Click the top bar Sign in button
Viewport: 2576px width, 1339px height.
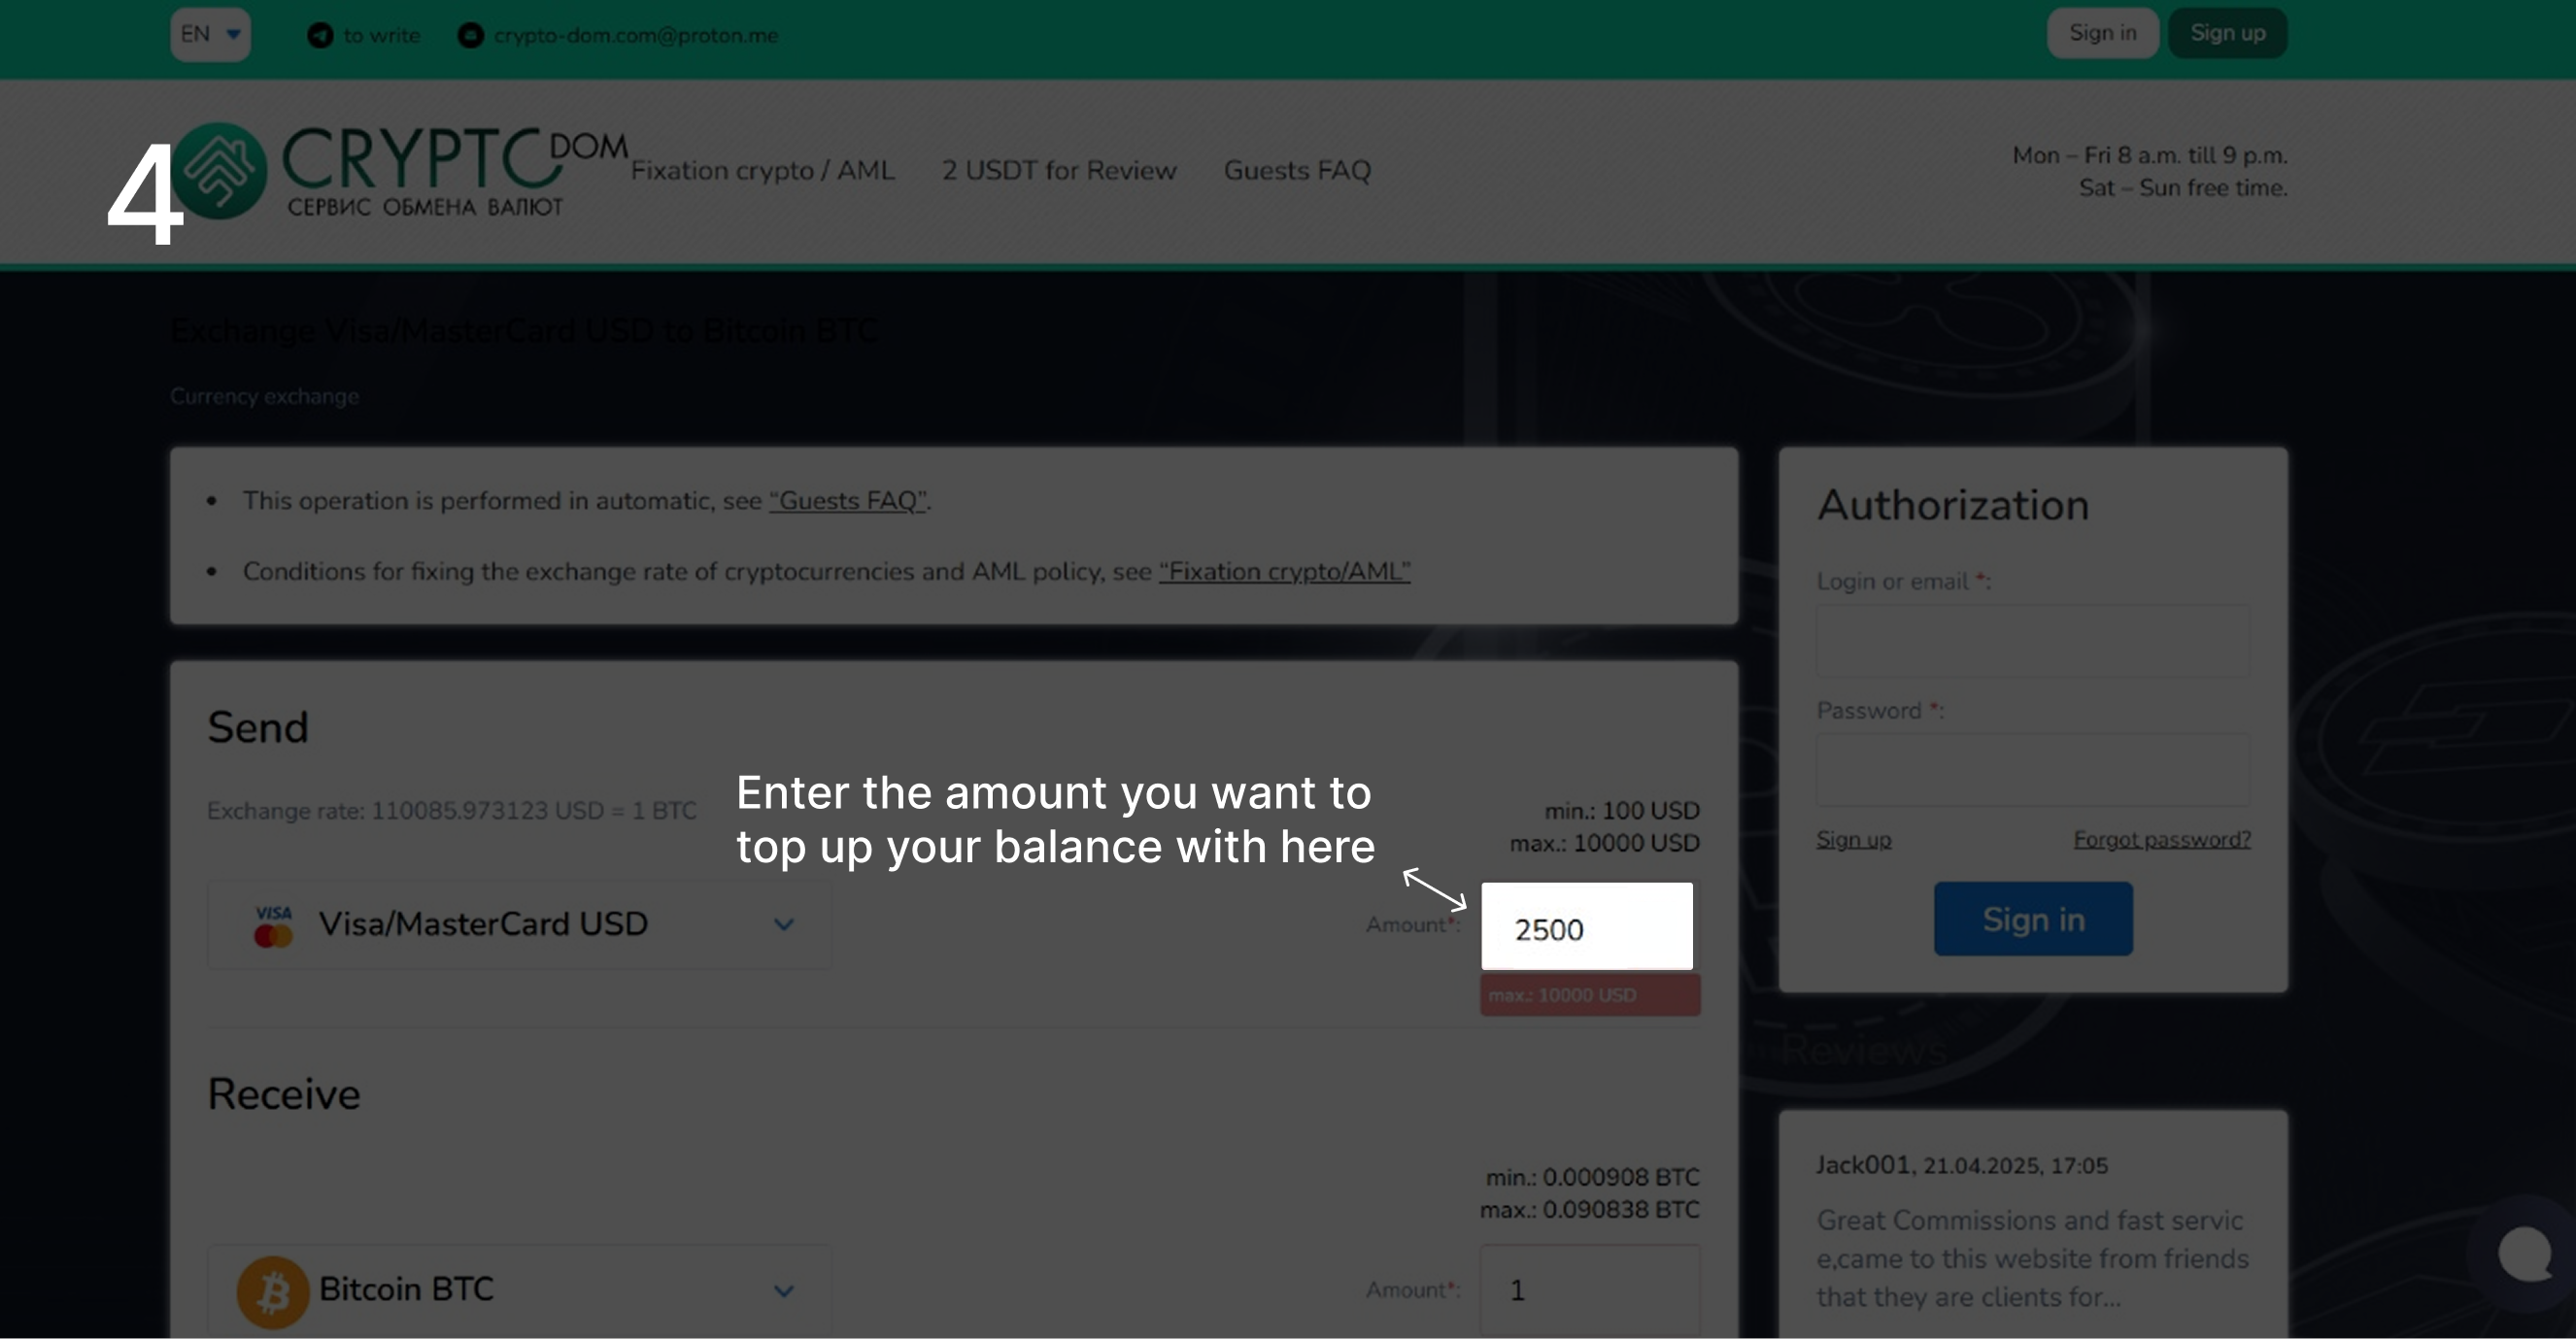point(2102,33)
